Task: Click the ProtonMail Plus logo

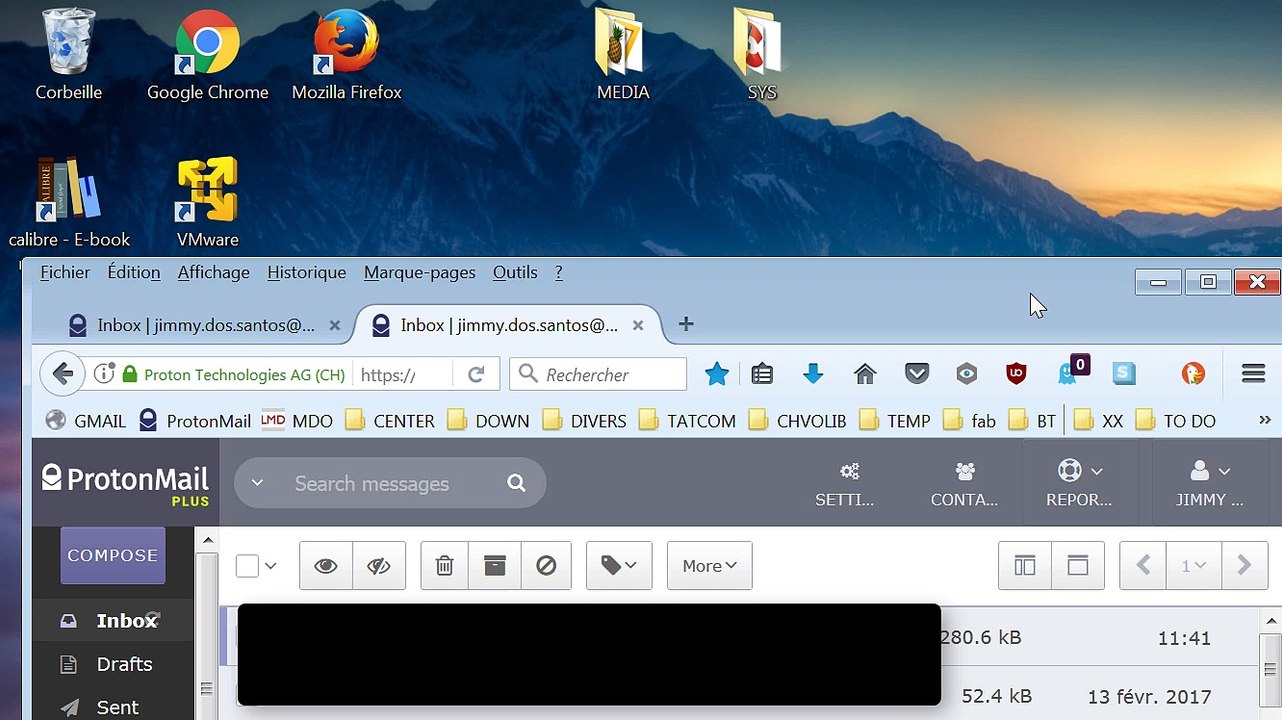Action: coord(125,483)
